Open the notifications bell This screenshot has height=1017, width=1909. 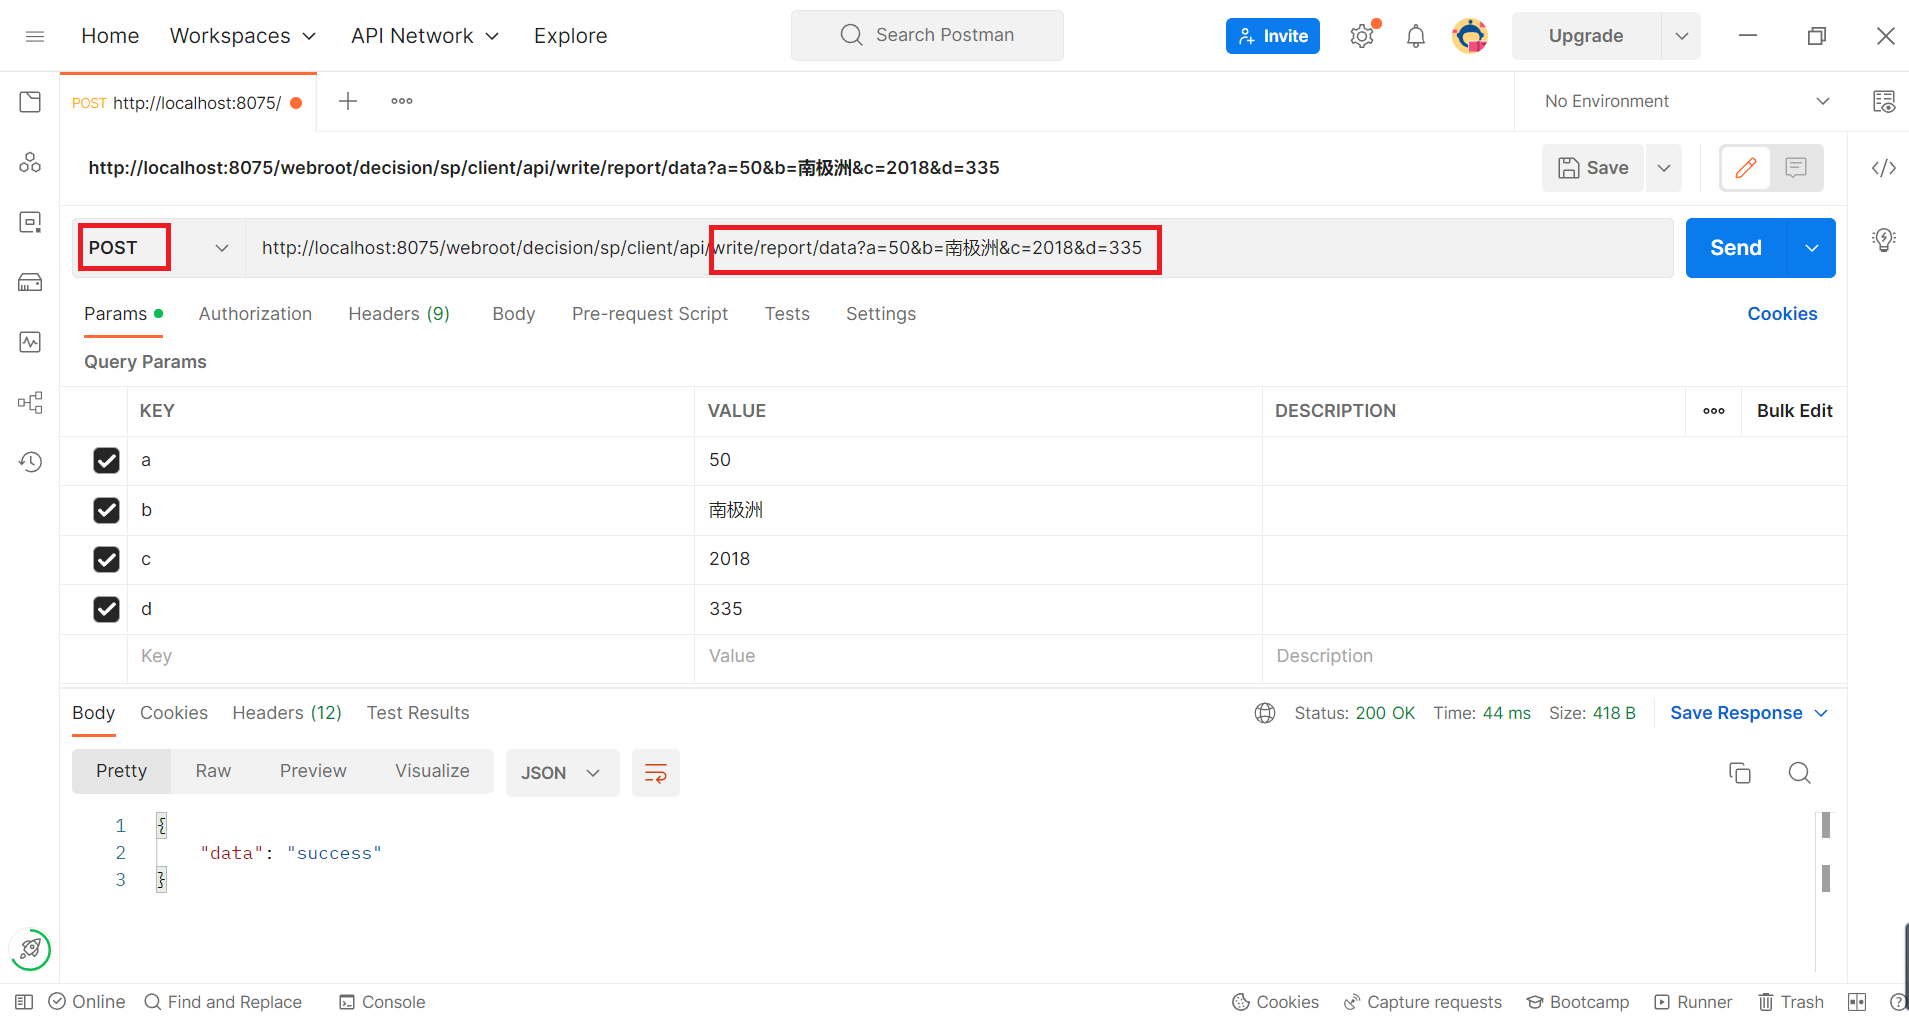[1416, 37]
